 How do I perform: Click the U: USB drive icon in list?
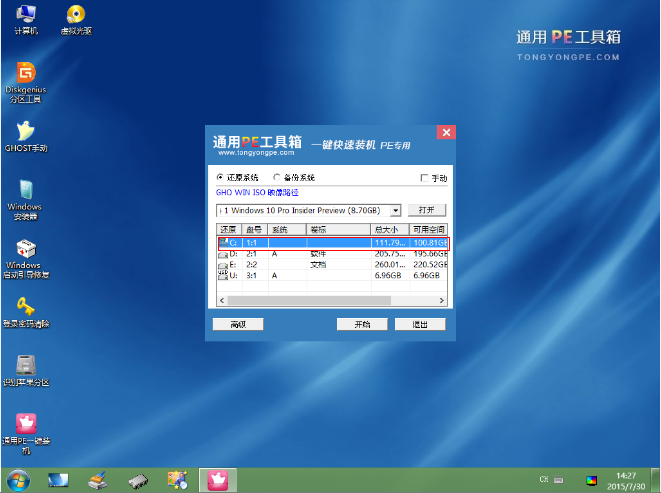click(223, 275)
